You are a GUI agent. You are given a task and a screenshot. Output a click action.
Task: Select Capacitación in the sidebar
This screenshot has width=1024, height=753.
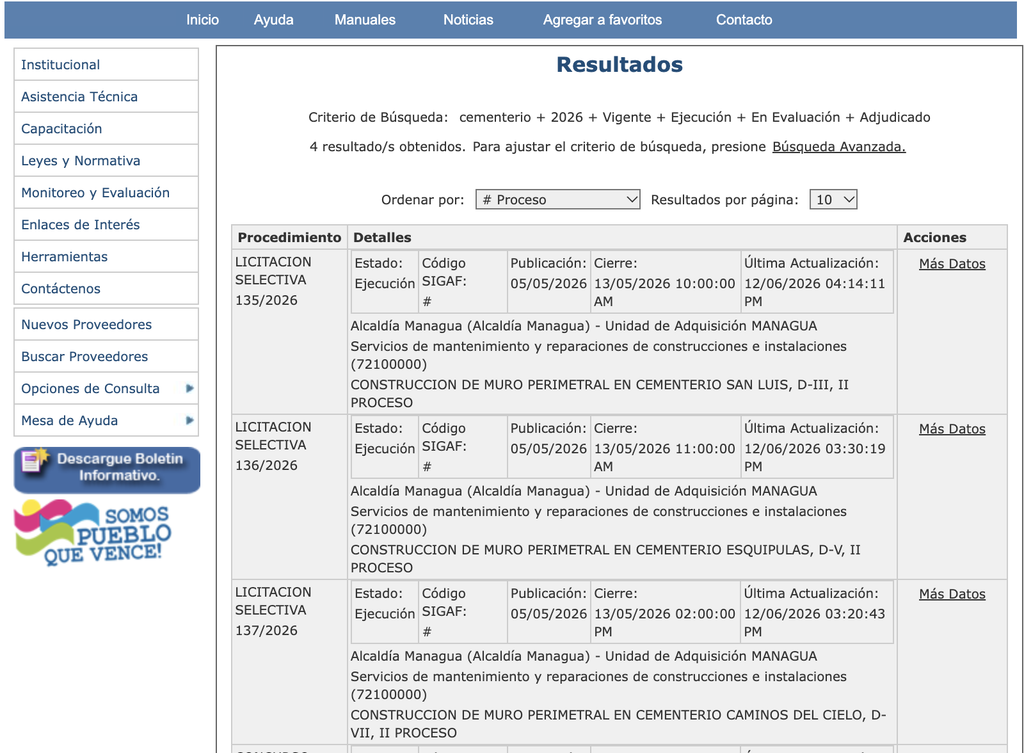[x=106, y=129]
